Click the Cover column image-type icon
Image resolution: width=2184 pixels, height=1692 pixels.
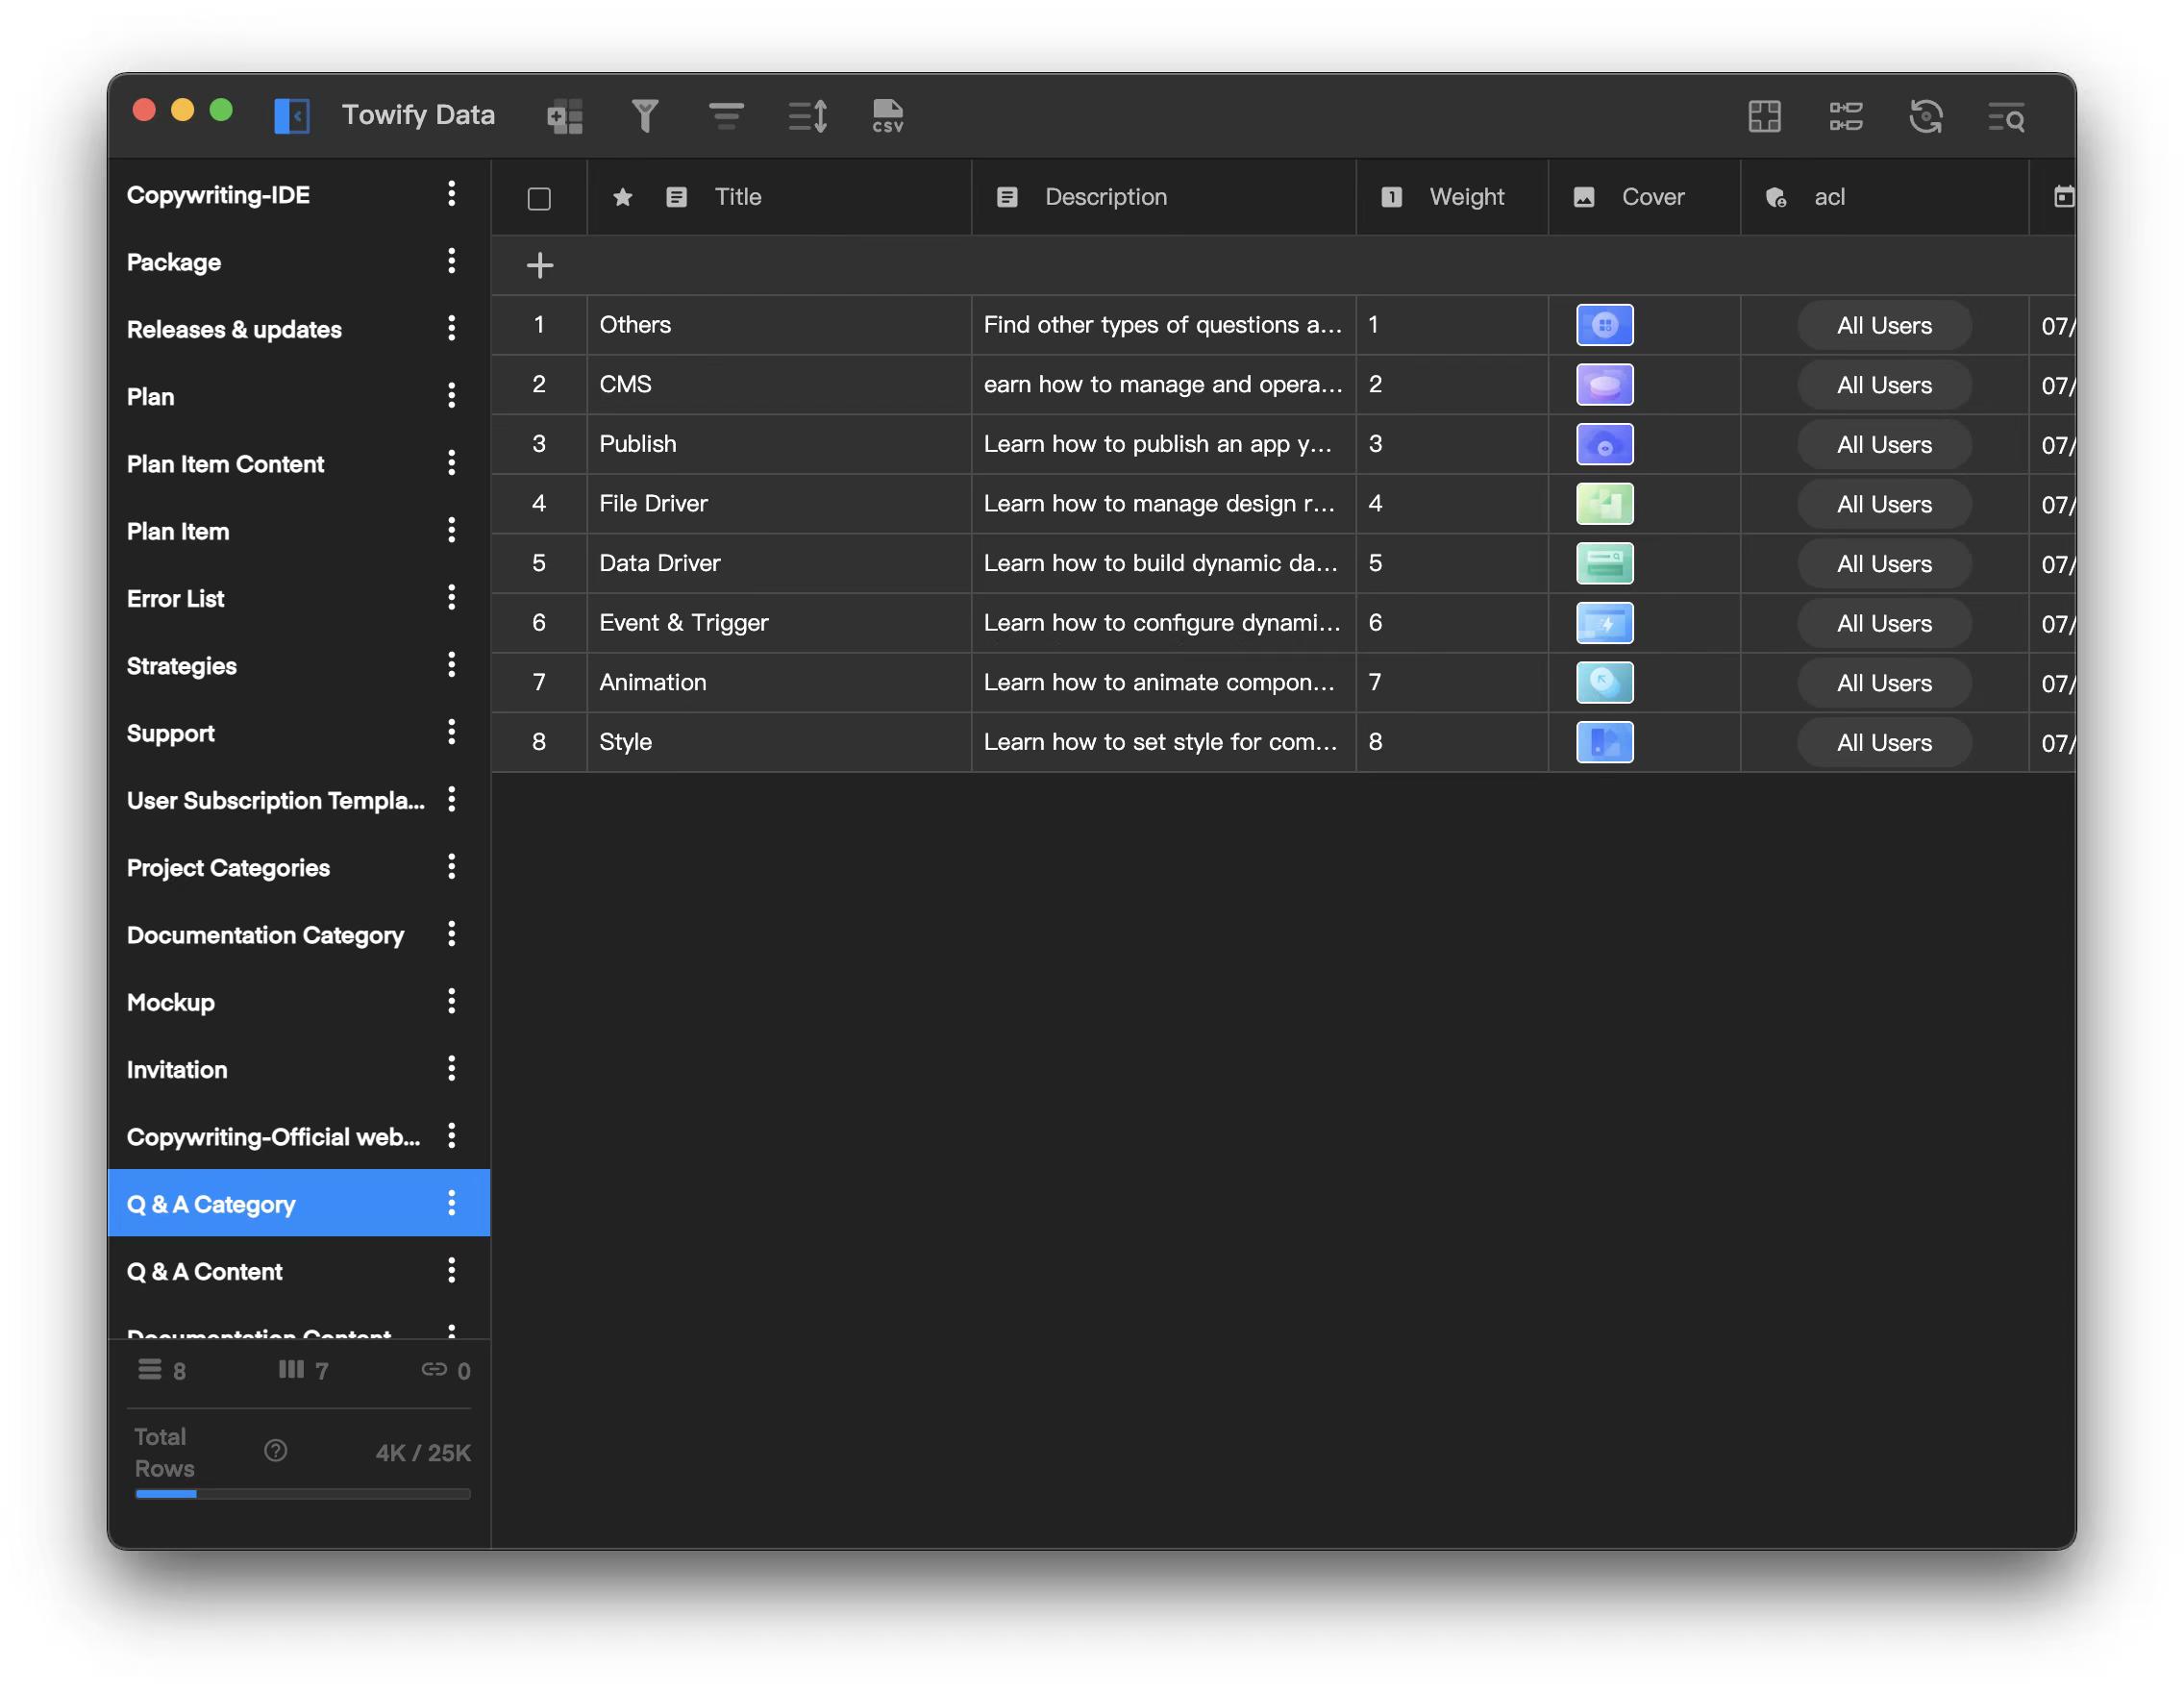tap(1584, 197)
